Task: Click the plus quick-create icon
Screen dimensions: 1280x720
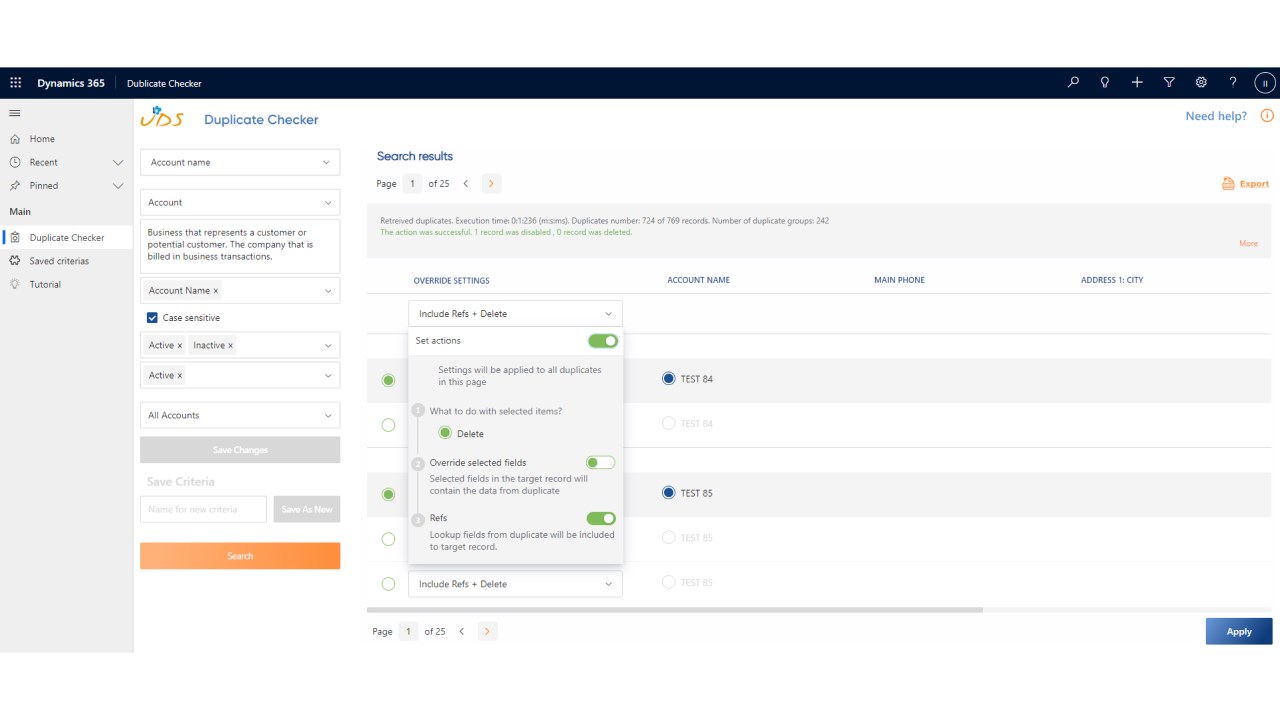Action: (x=1137, y=83)
